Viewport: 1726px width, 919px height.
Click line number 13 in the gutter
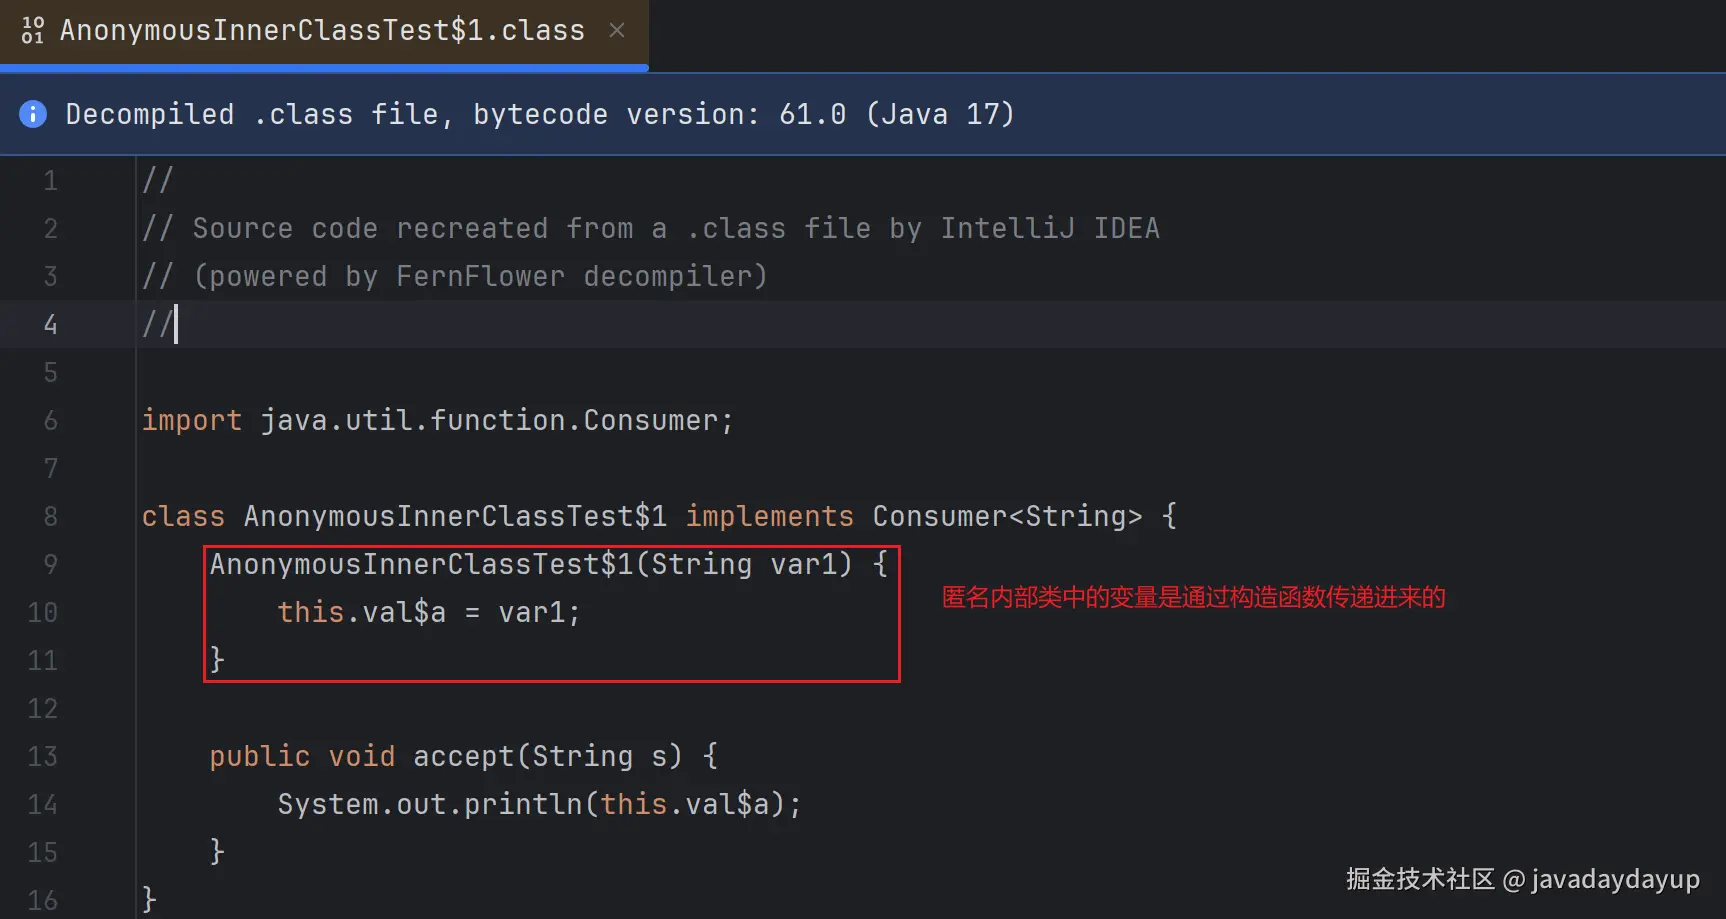42,756
